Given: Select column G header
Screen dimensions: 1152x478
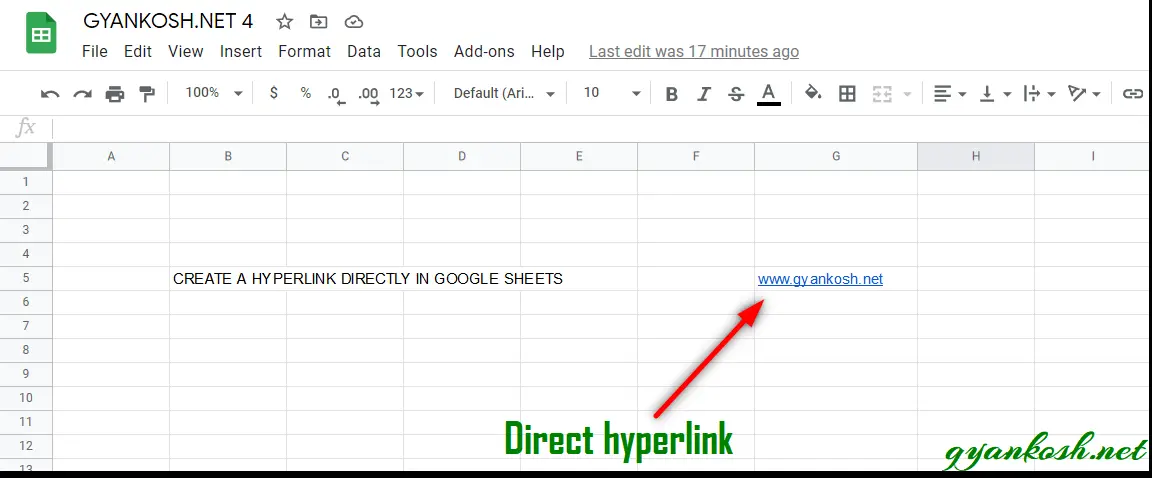Looking at the screenshot, I should 836,156.
